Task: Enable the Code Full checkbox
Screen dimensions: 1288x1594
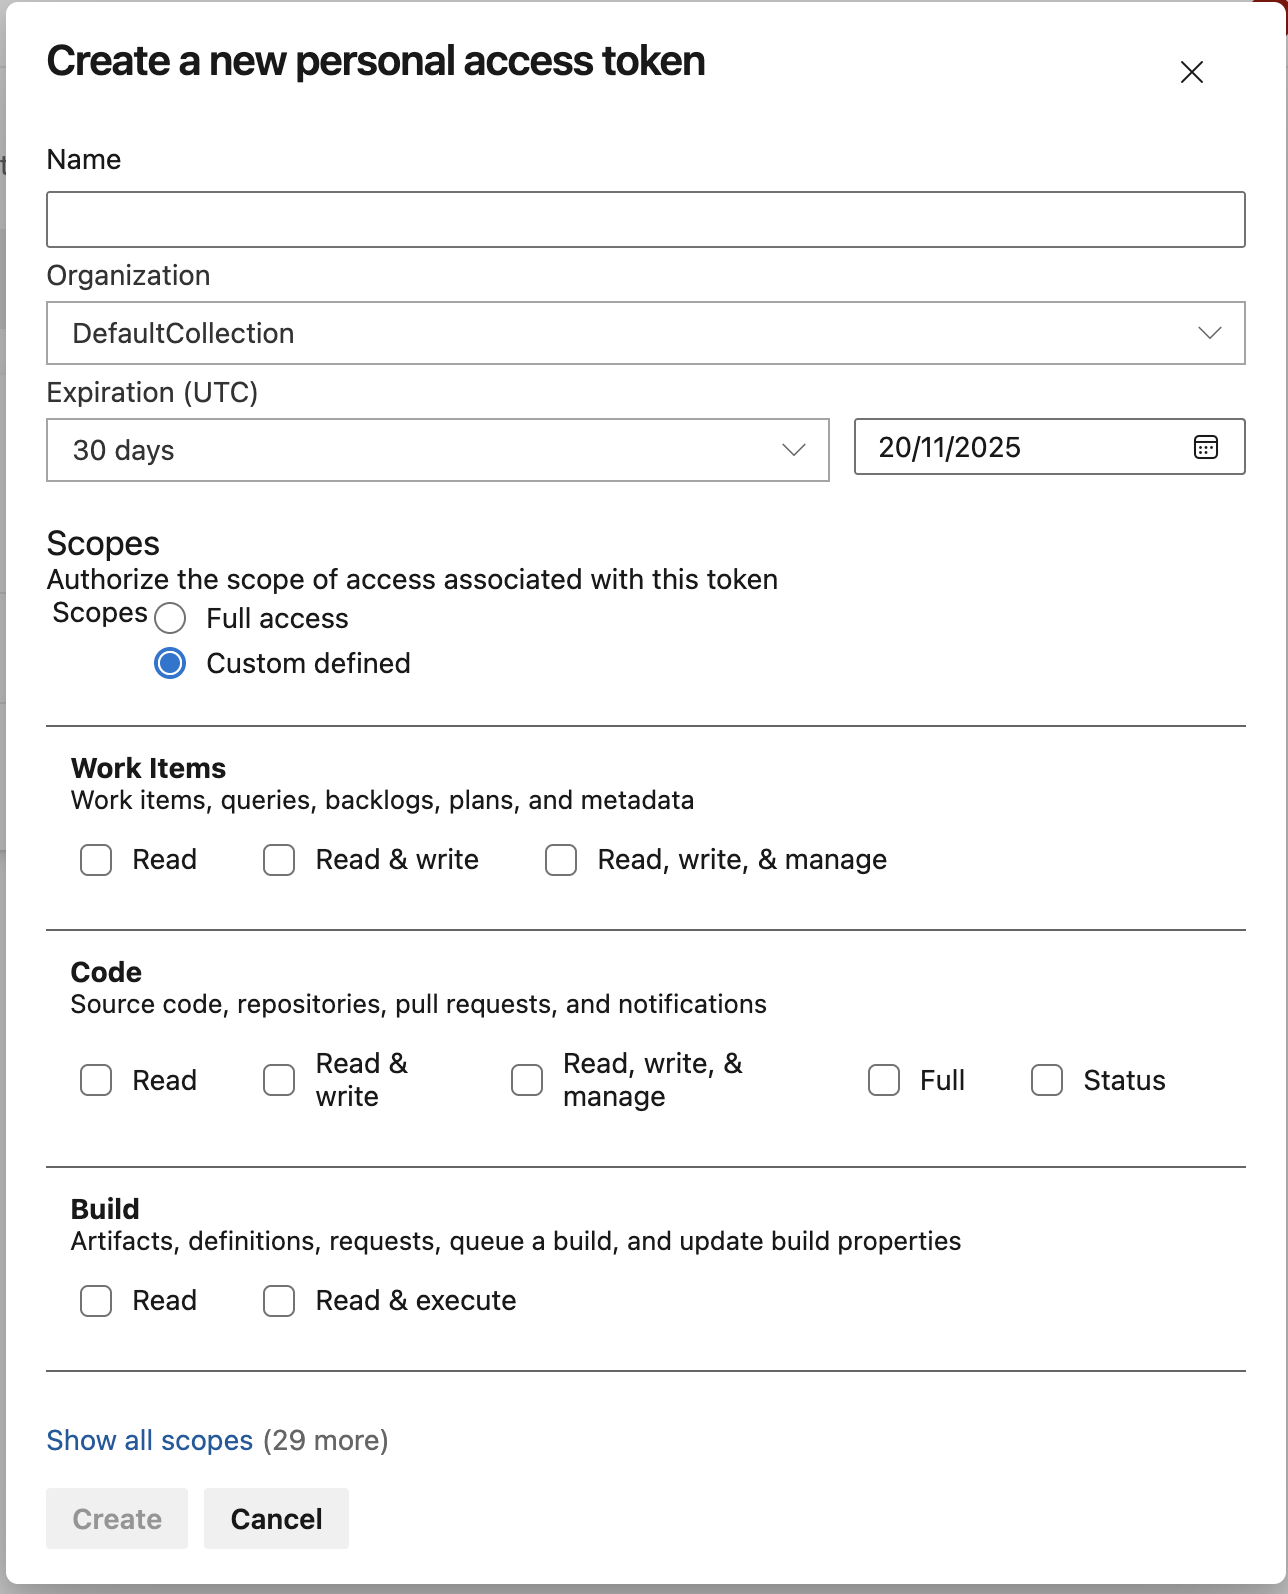Action: pyautogui.click(x=884, y=1080)
